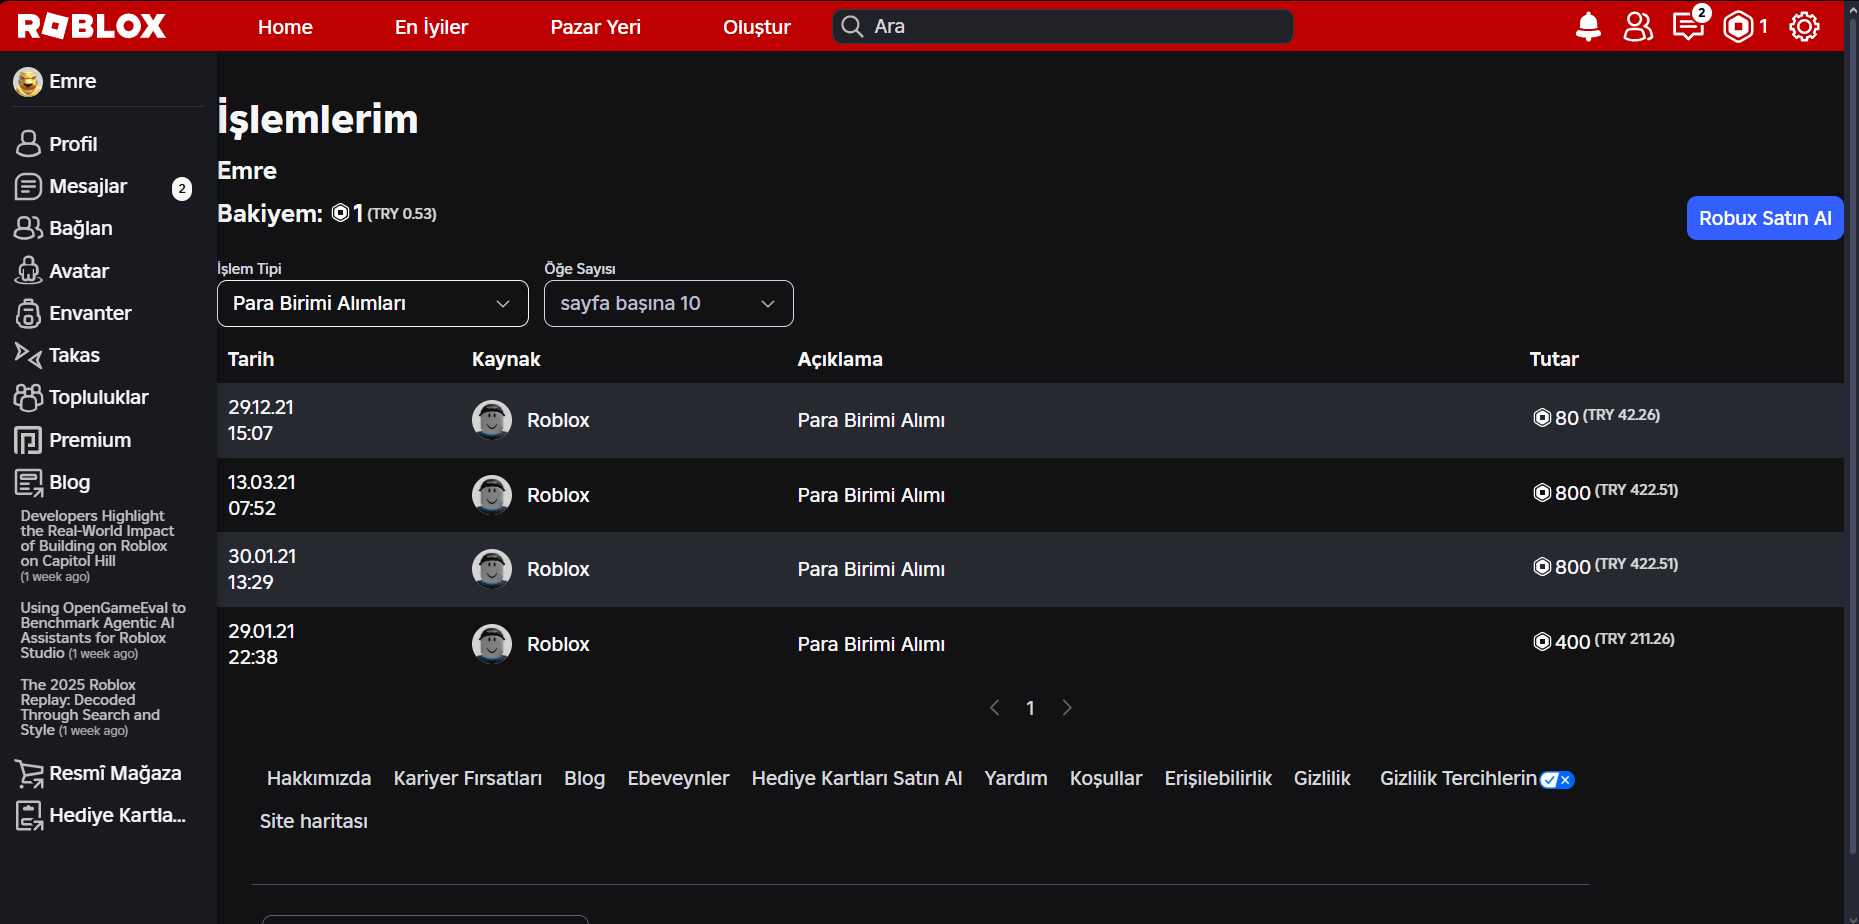Open the Home menu item
This screenshot has width=1859, height=924.
coord(285,27)
